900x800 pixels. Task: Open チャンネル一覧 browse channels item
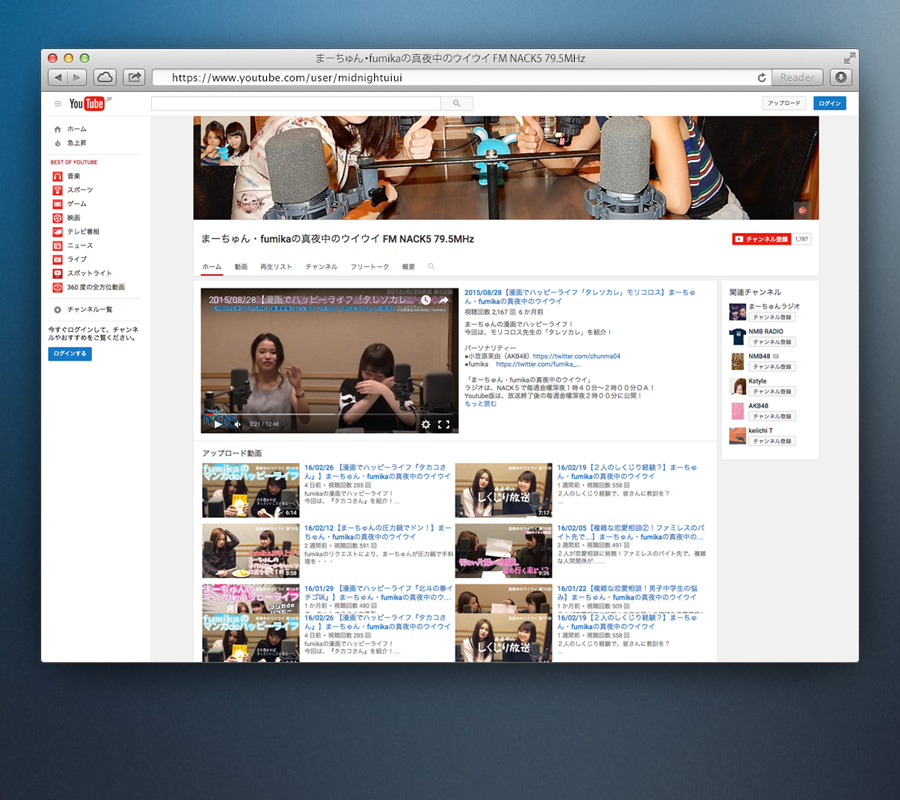coord(89,310)
